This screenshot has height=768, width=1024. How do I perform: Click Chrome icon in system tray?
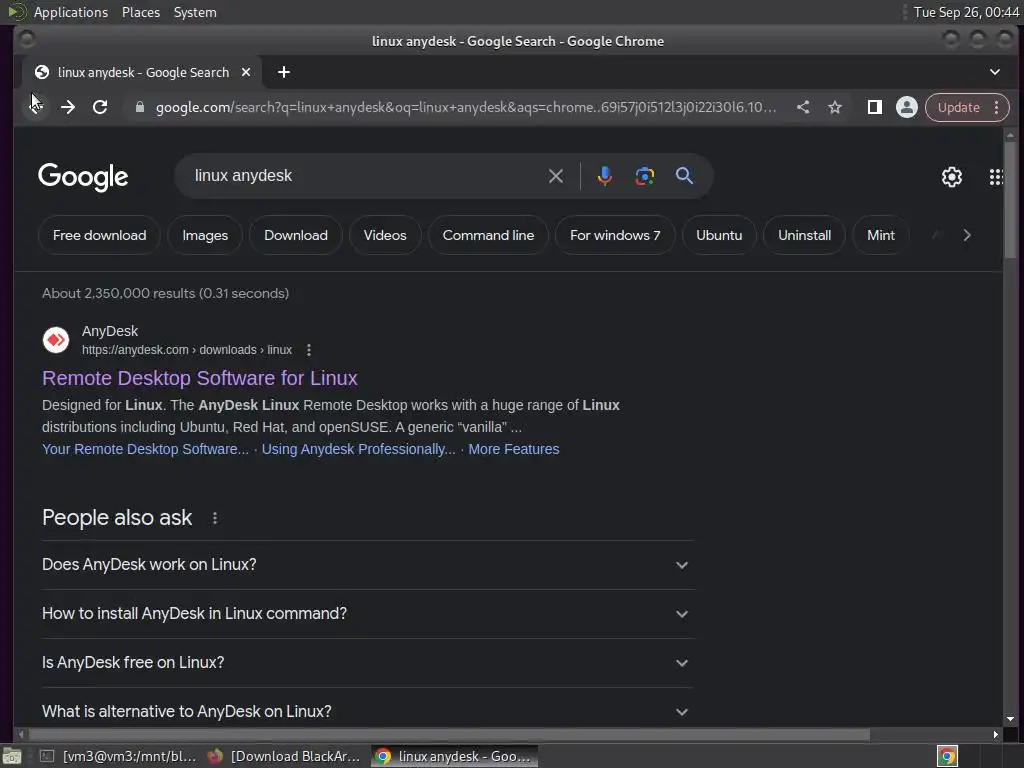click(947, 756)
